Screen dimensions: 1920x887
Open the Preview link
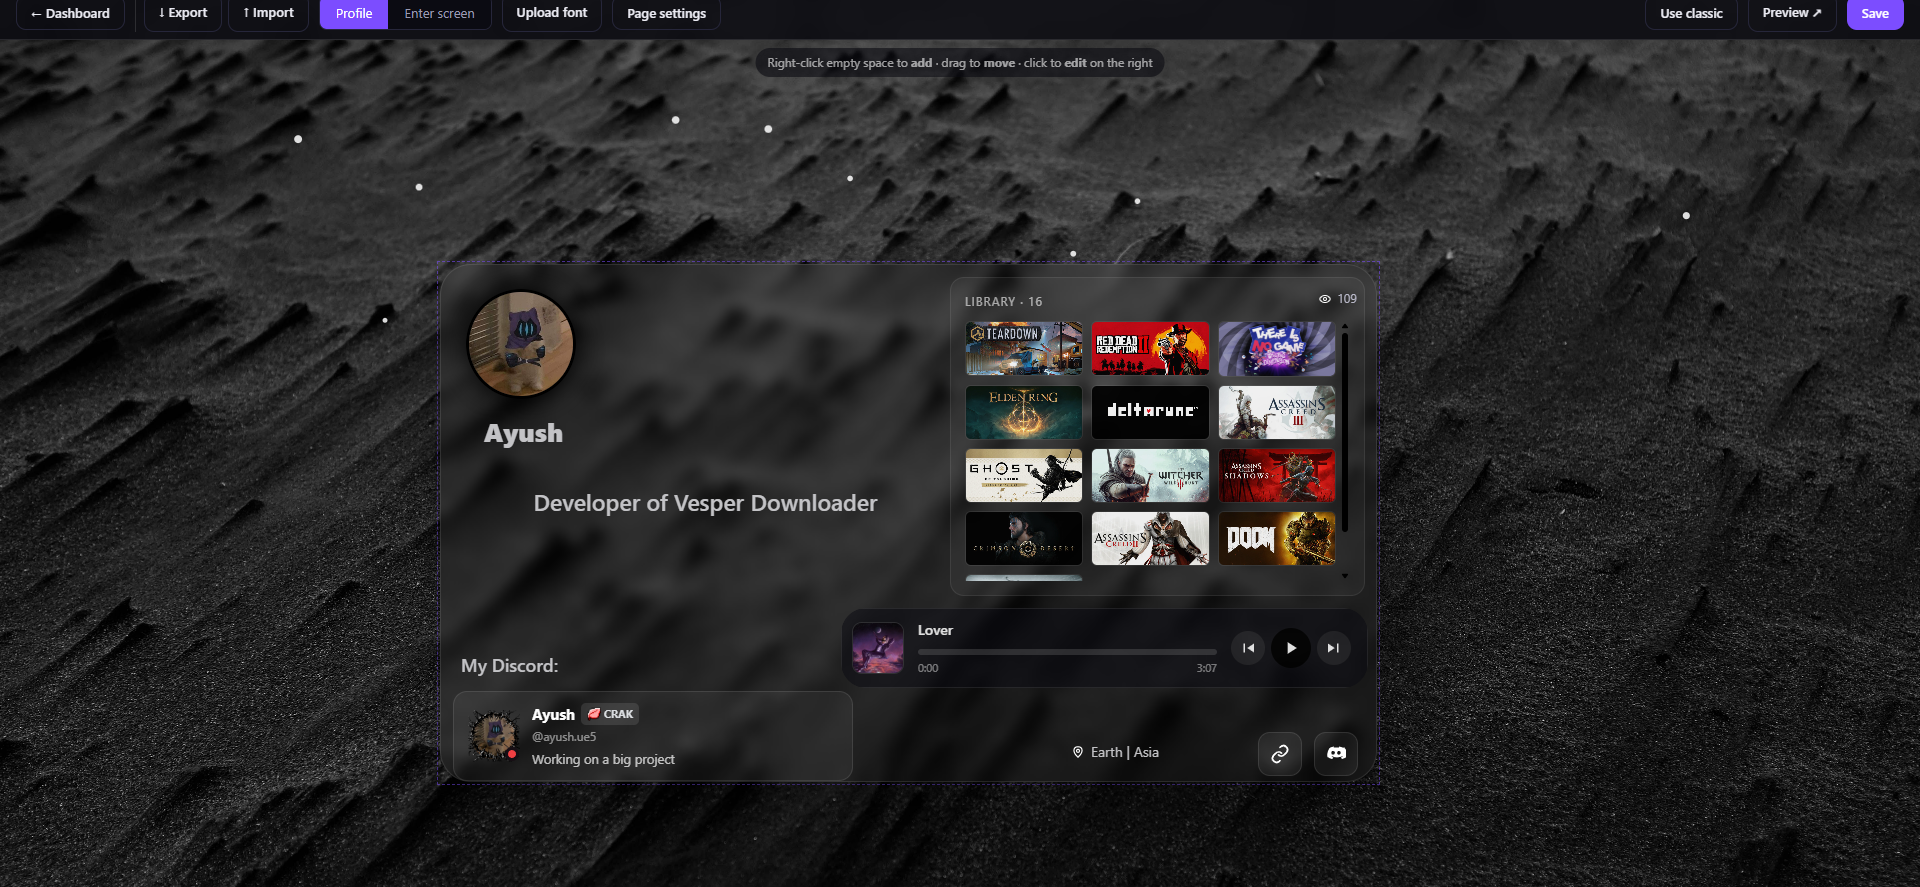tap(1792, 14)
